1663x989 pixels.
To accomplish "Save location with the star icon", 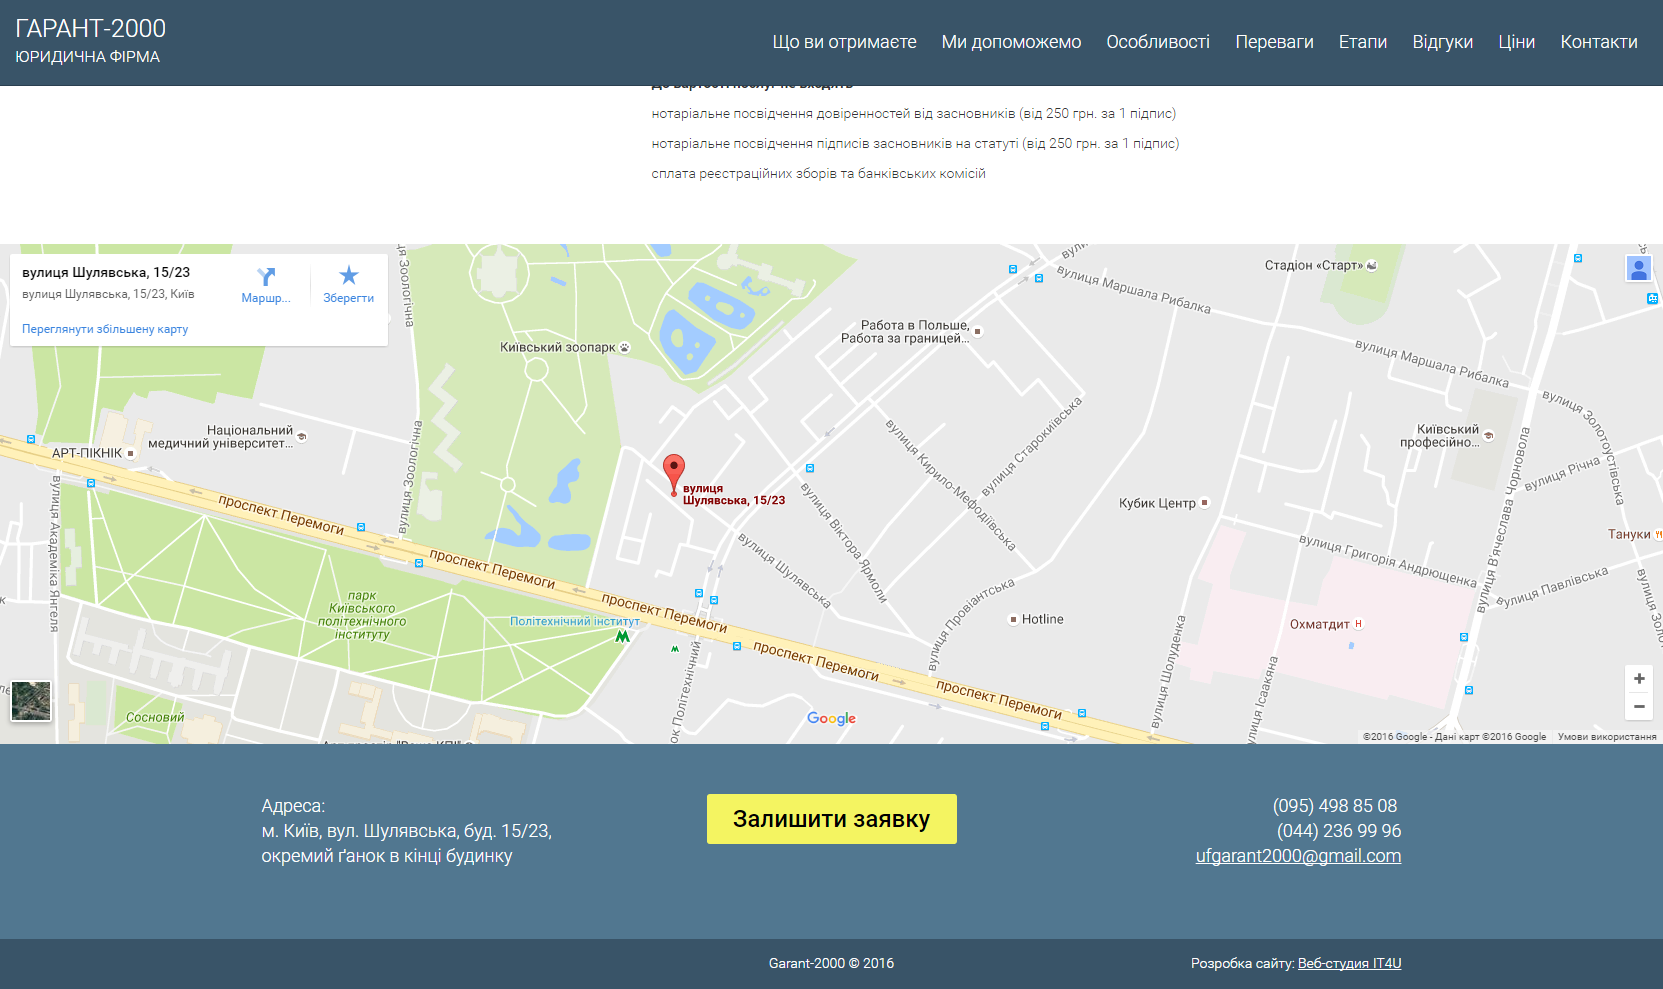I will [x=348, y=276].
